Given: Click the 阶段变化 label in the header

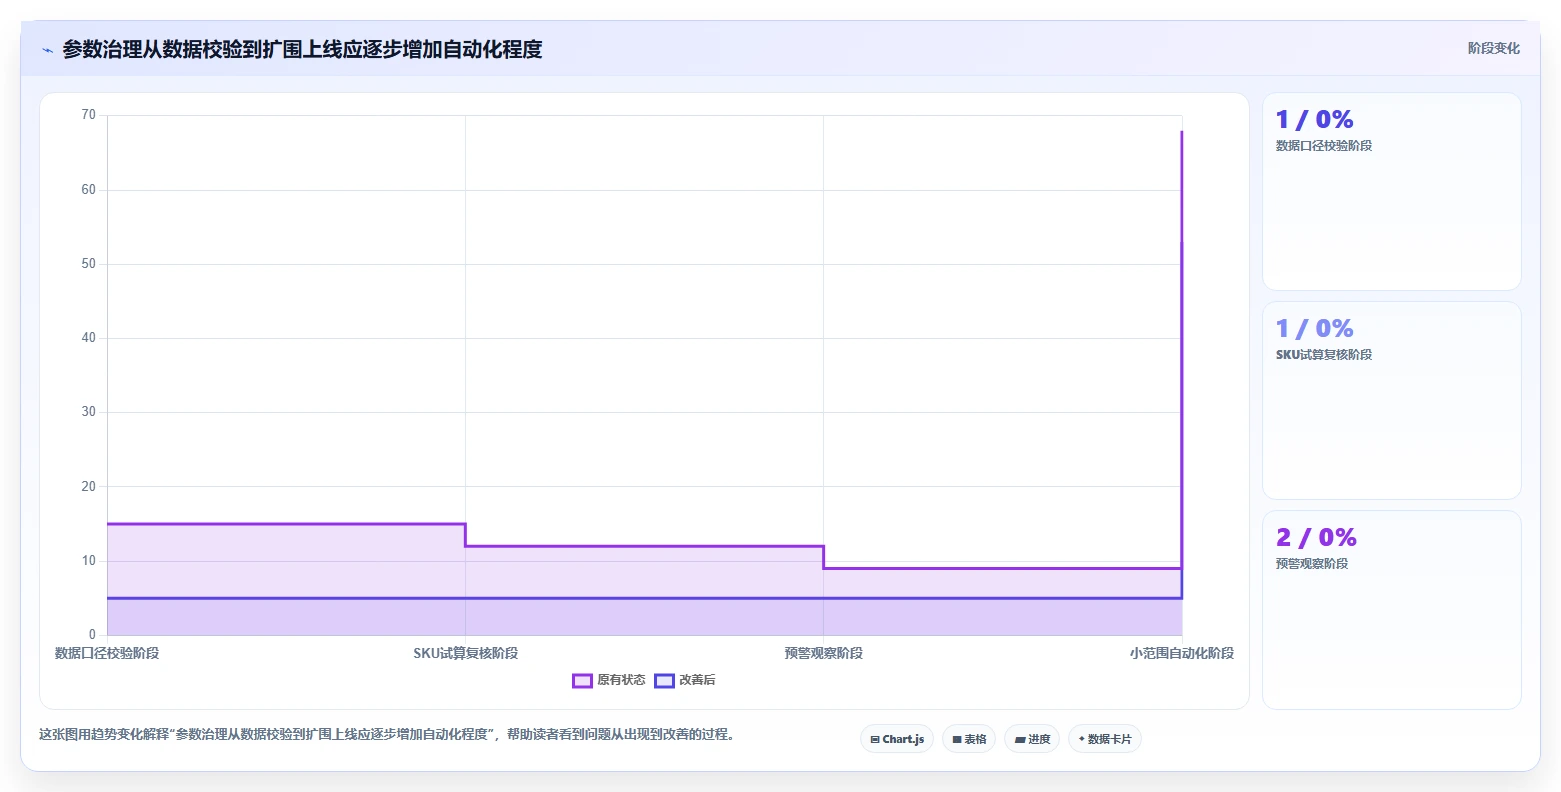Looking at the screenshot, I should [x=1493, y=49].
